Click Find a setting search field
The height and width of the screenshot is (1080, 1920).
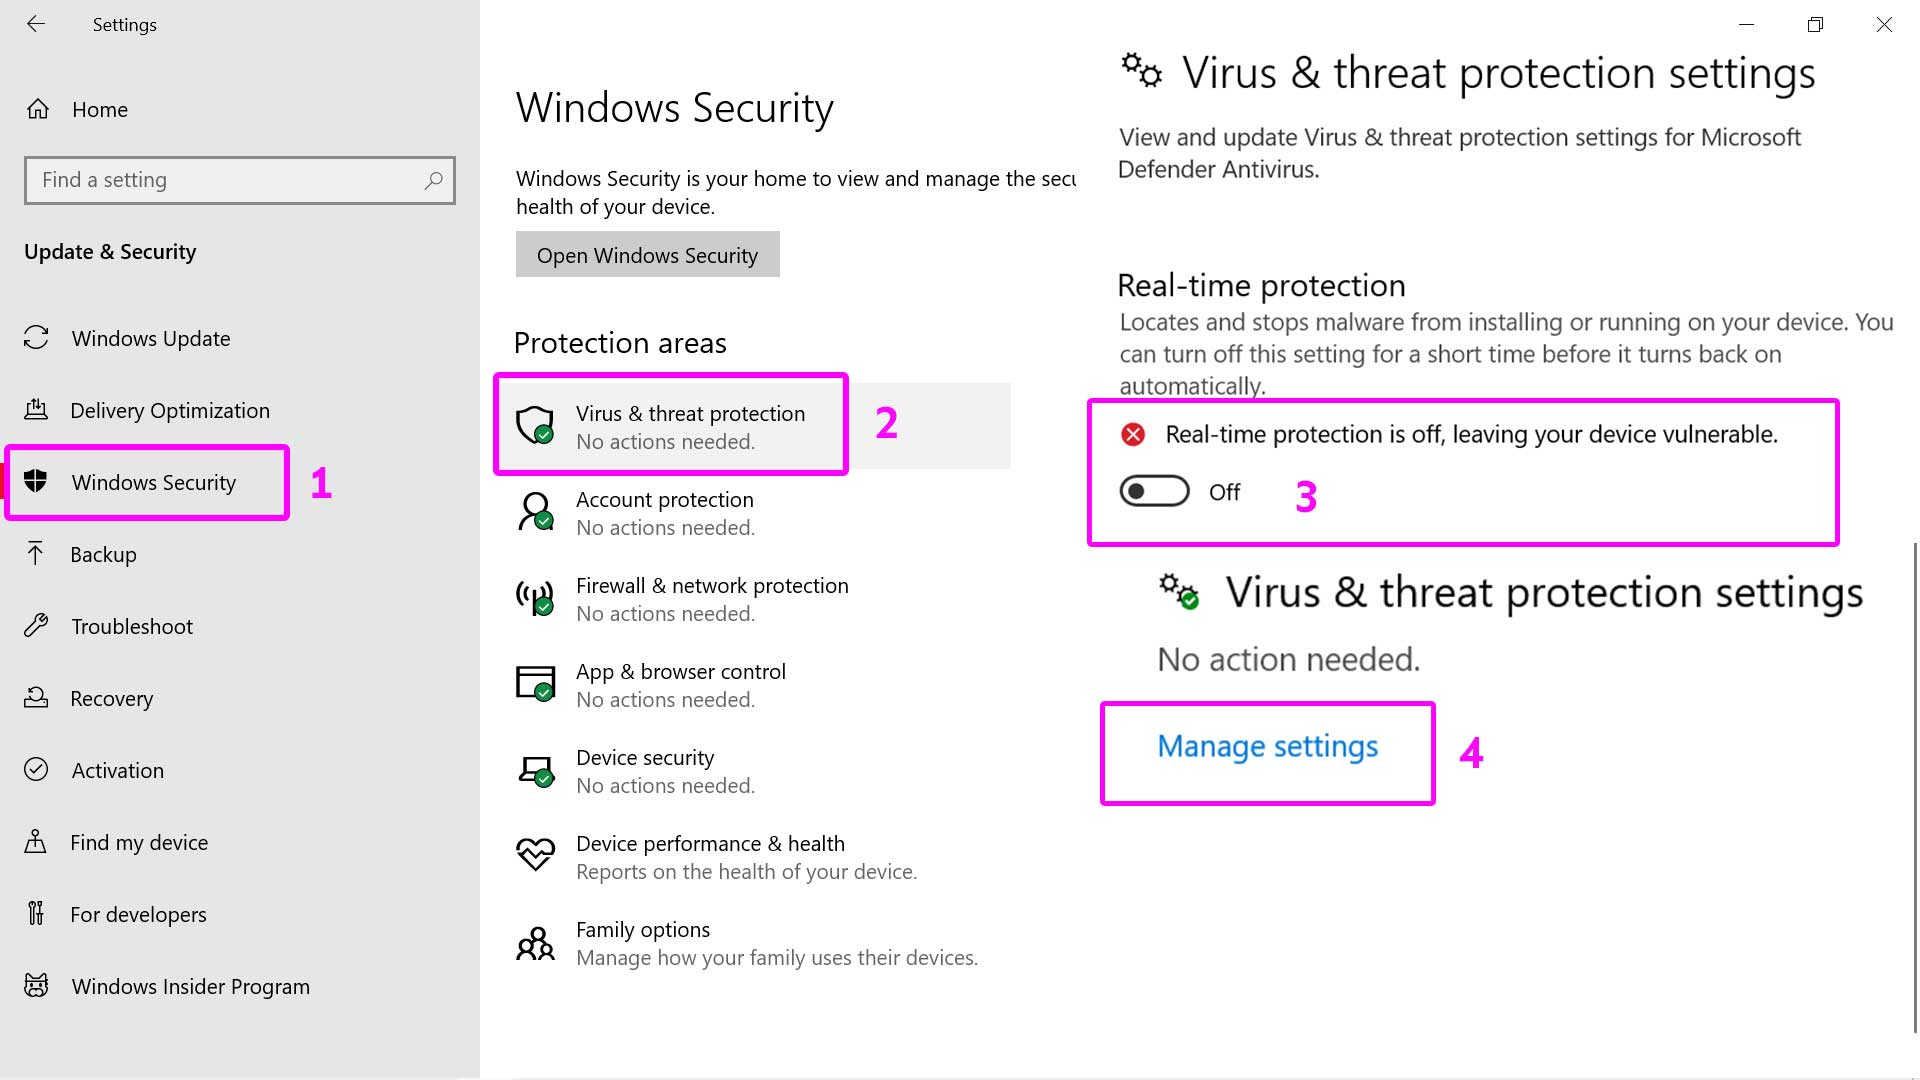click(239, 179)
